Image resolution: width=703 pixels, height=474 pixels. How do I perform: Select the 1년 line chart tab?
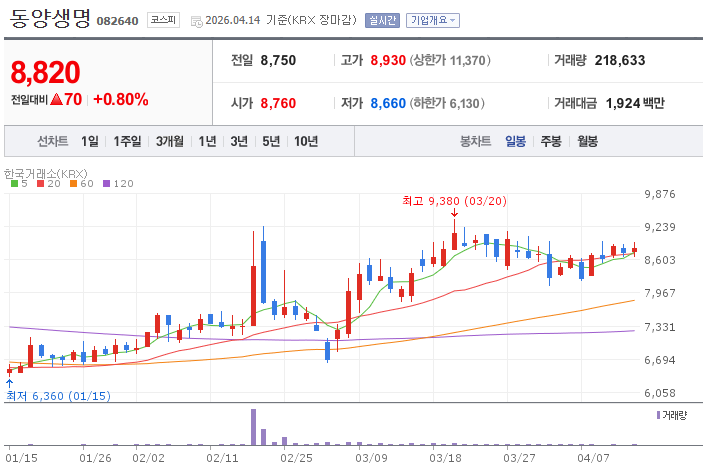(207, 141)
